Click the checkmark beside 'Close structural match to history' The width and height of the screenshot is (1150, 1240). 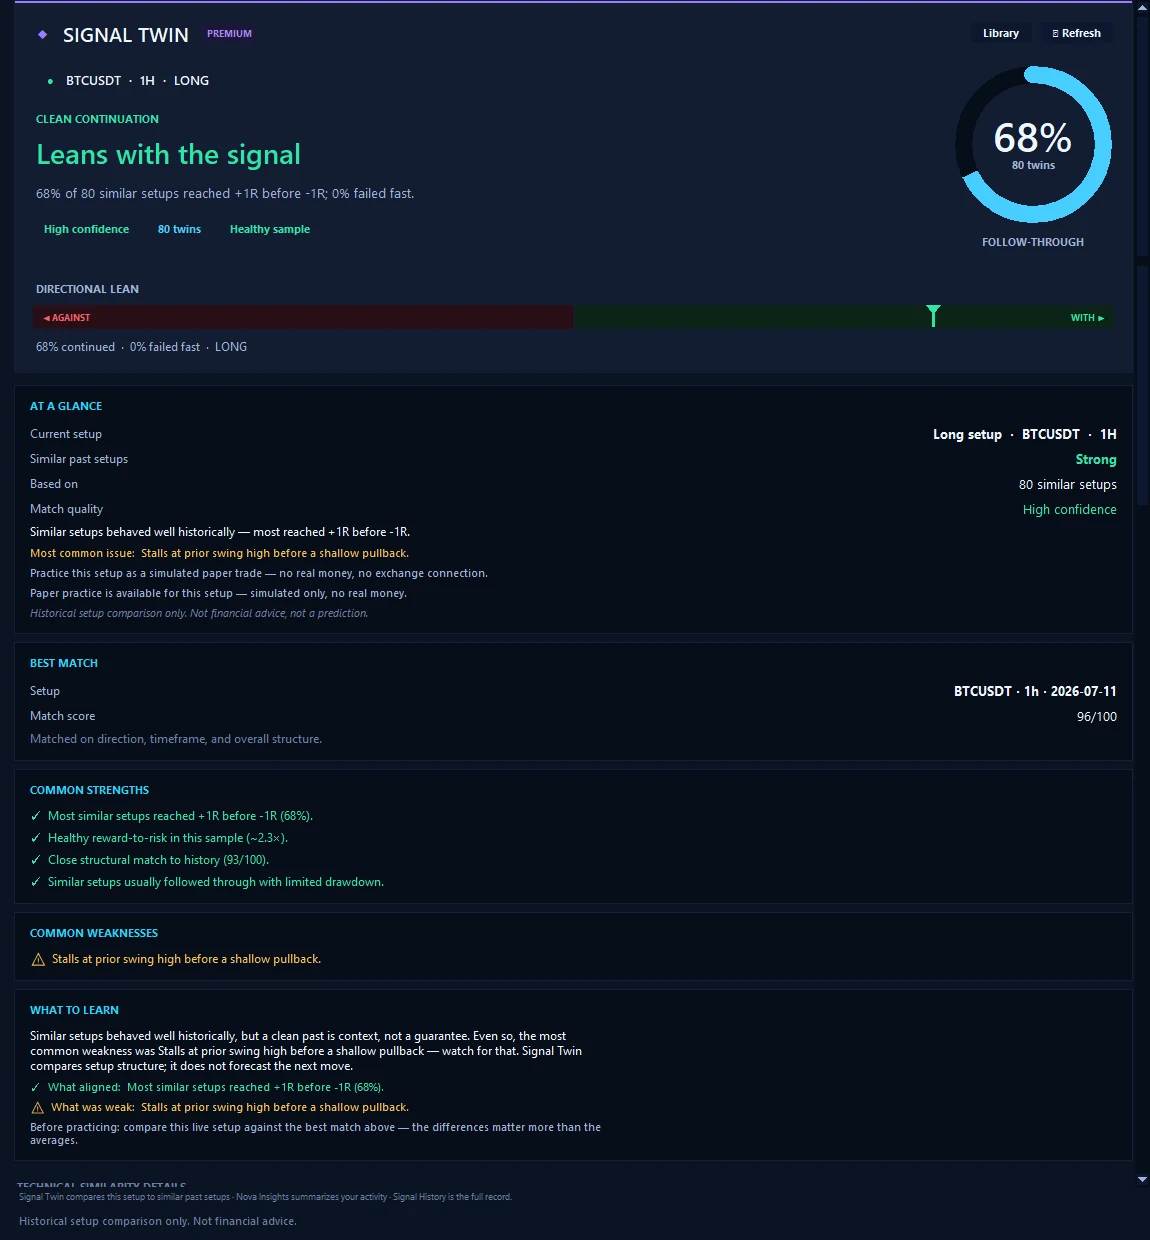(36, 860)
